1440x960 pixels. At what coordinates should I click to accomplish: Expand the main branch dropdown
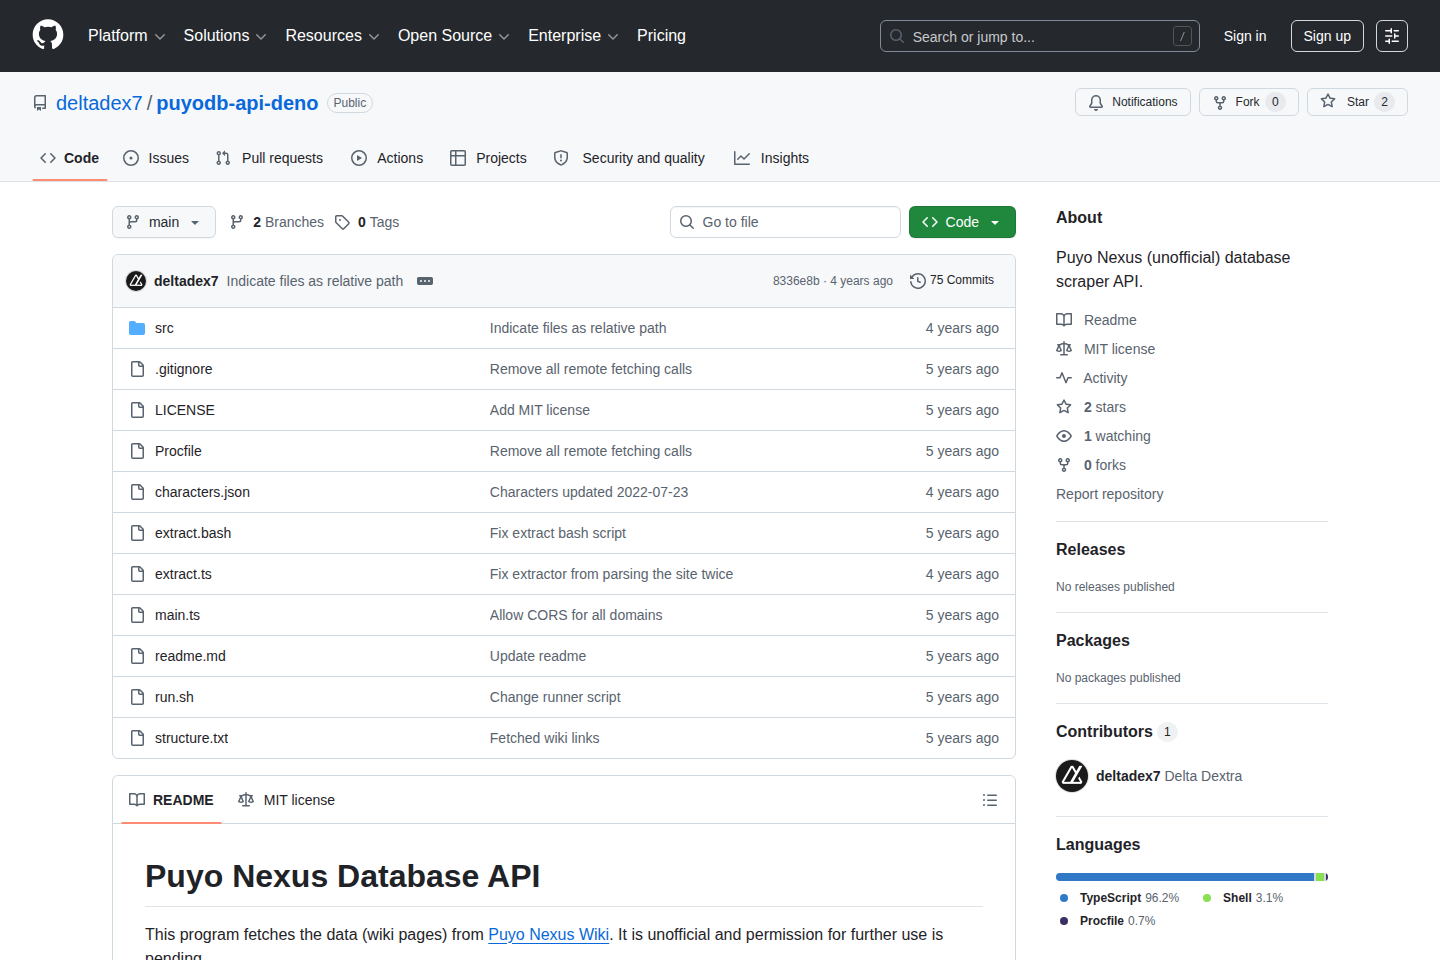point(164,222)
